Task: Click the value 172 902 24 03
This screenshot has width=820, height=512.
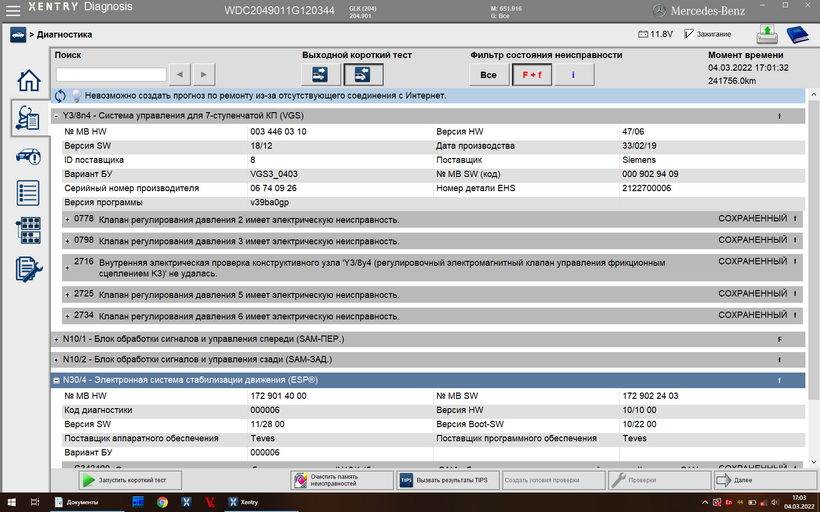Action: [x=650, y=396]
